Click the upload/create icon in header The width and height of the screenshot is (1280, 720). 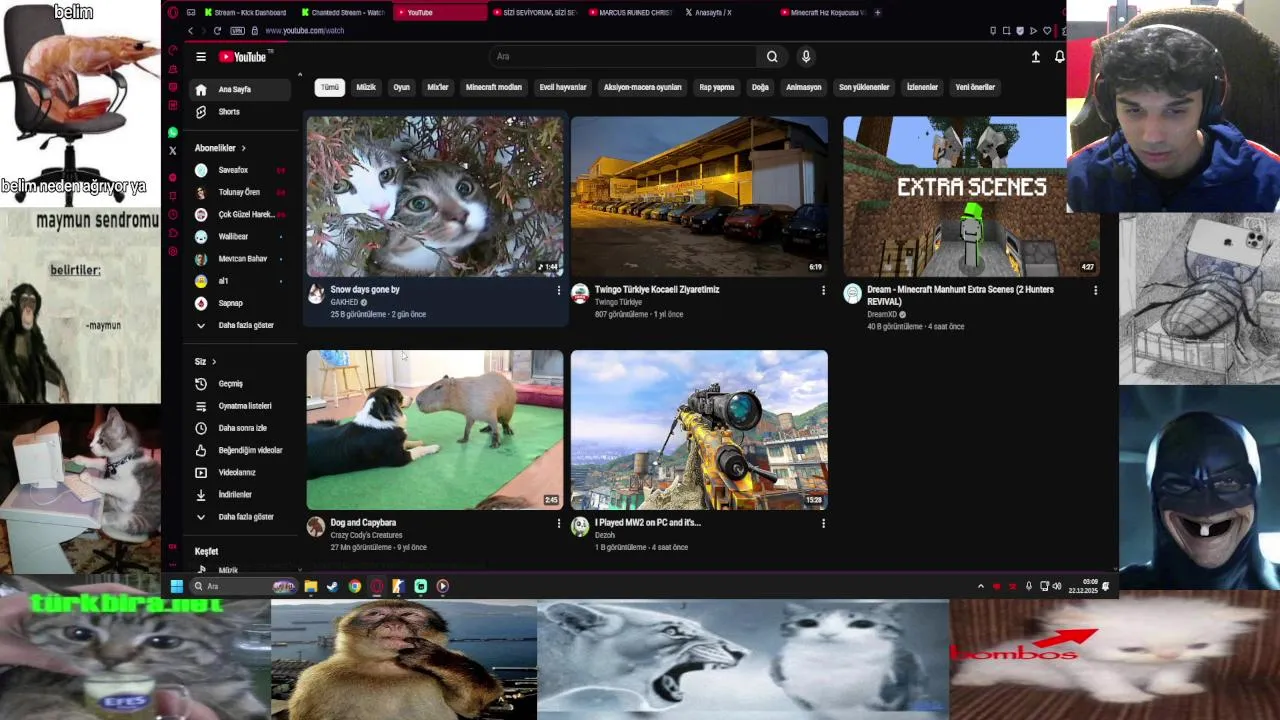point(1036,57)
